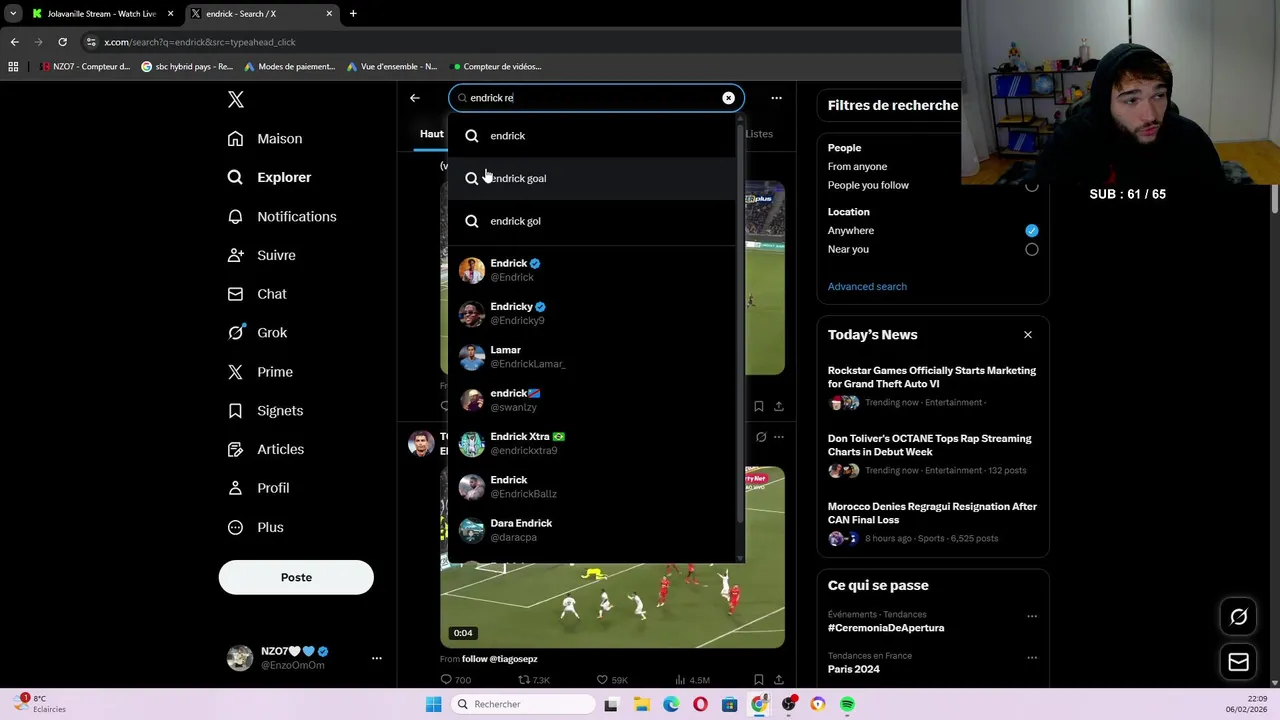Select 'From anyone' people filter
This screenshot has height=720, width=1280.
click(857, 167)
